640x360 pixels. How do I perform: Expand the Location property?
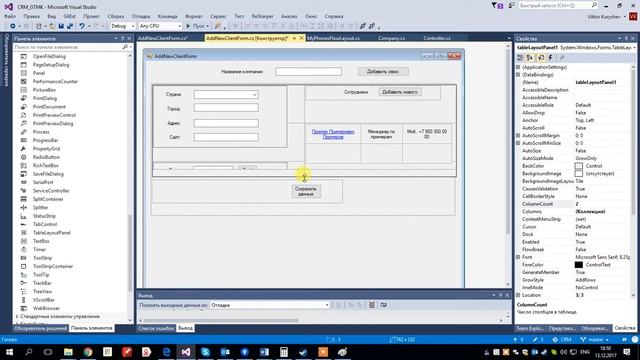(518, 295)
